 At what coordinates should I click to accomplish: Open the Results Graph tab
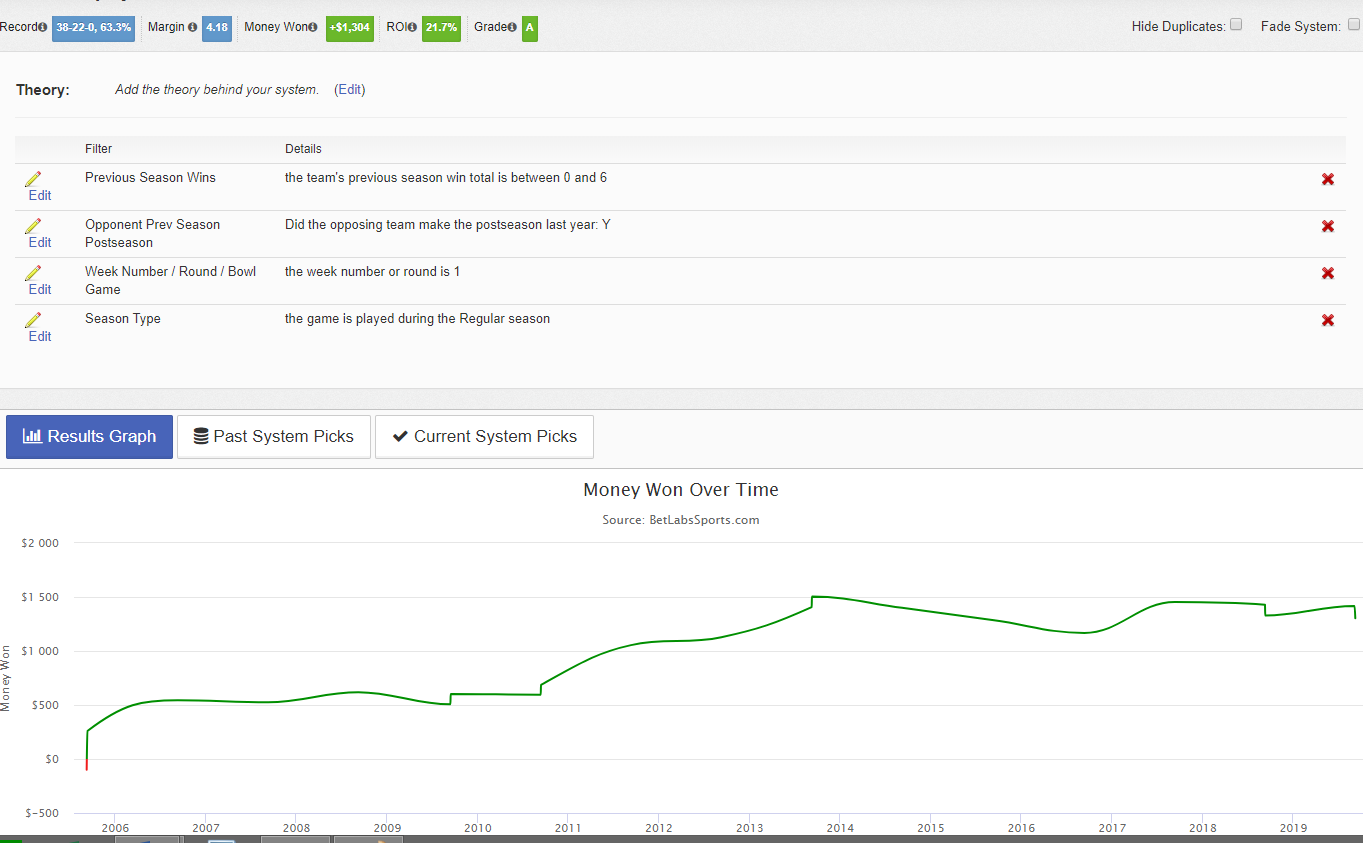[89, 437]
